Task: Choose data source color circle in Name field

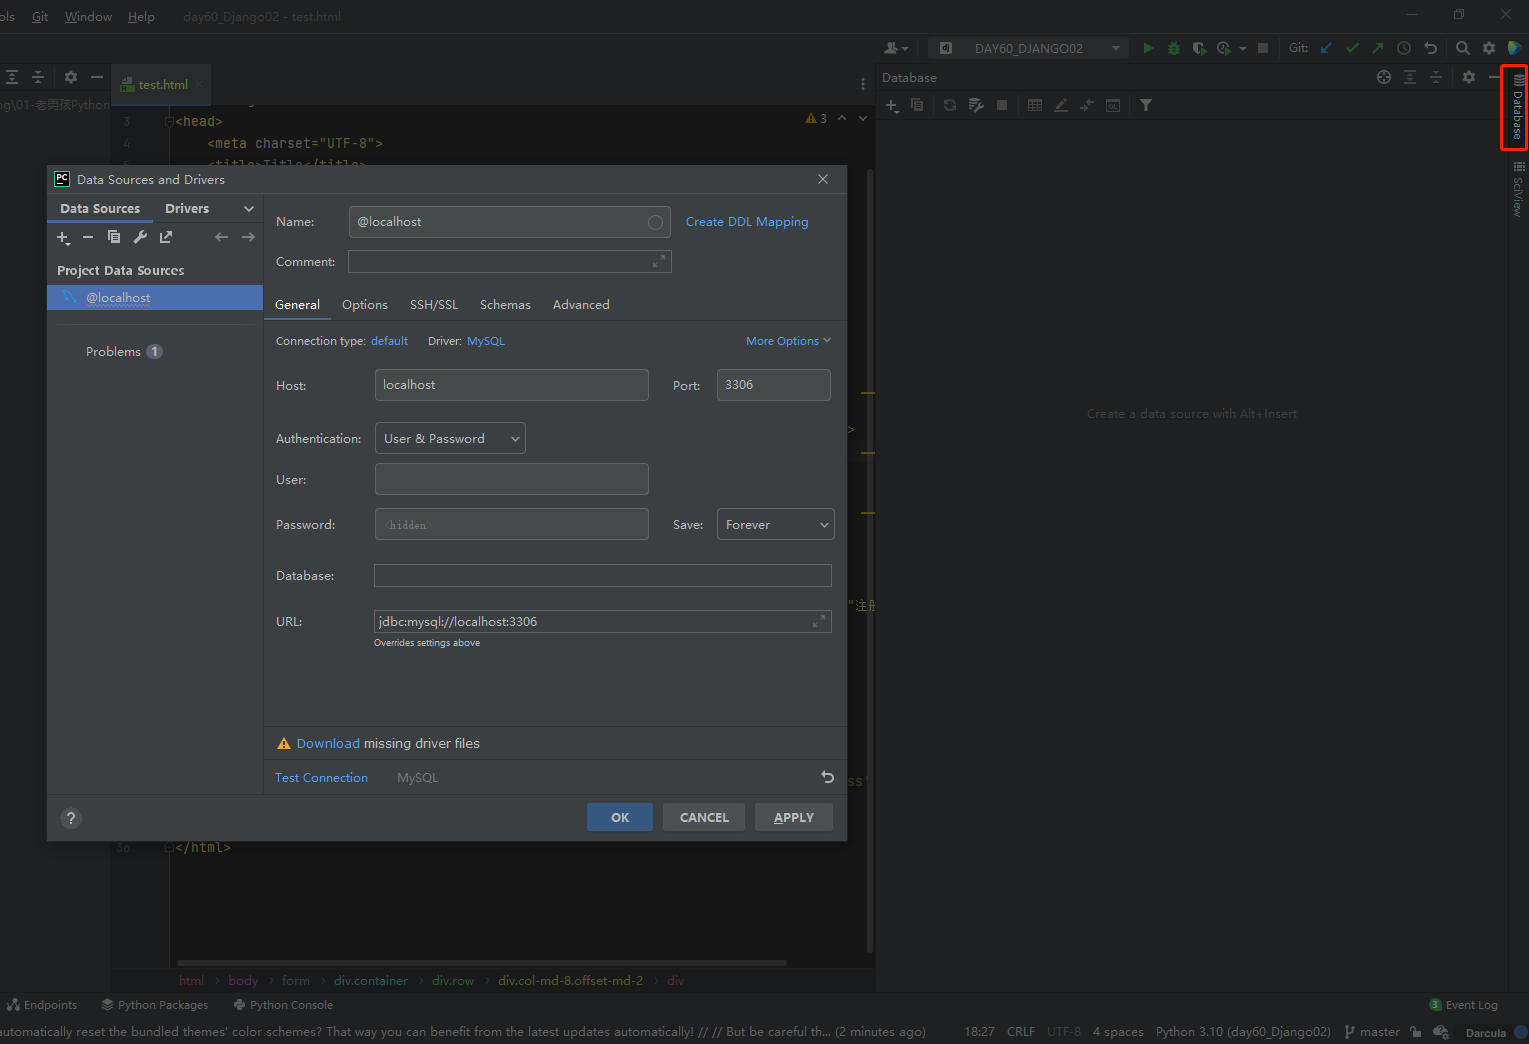Action: 655,222
